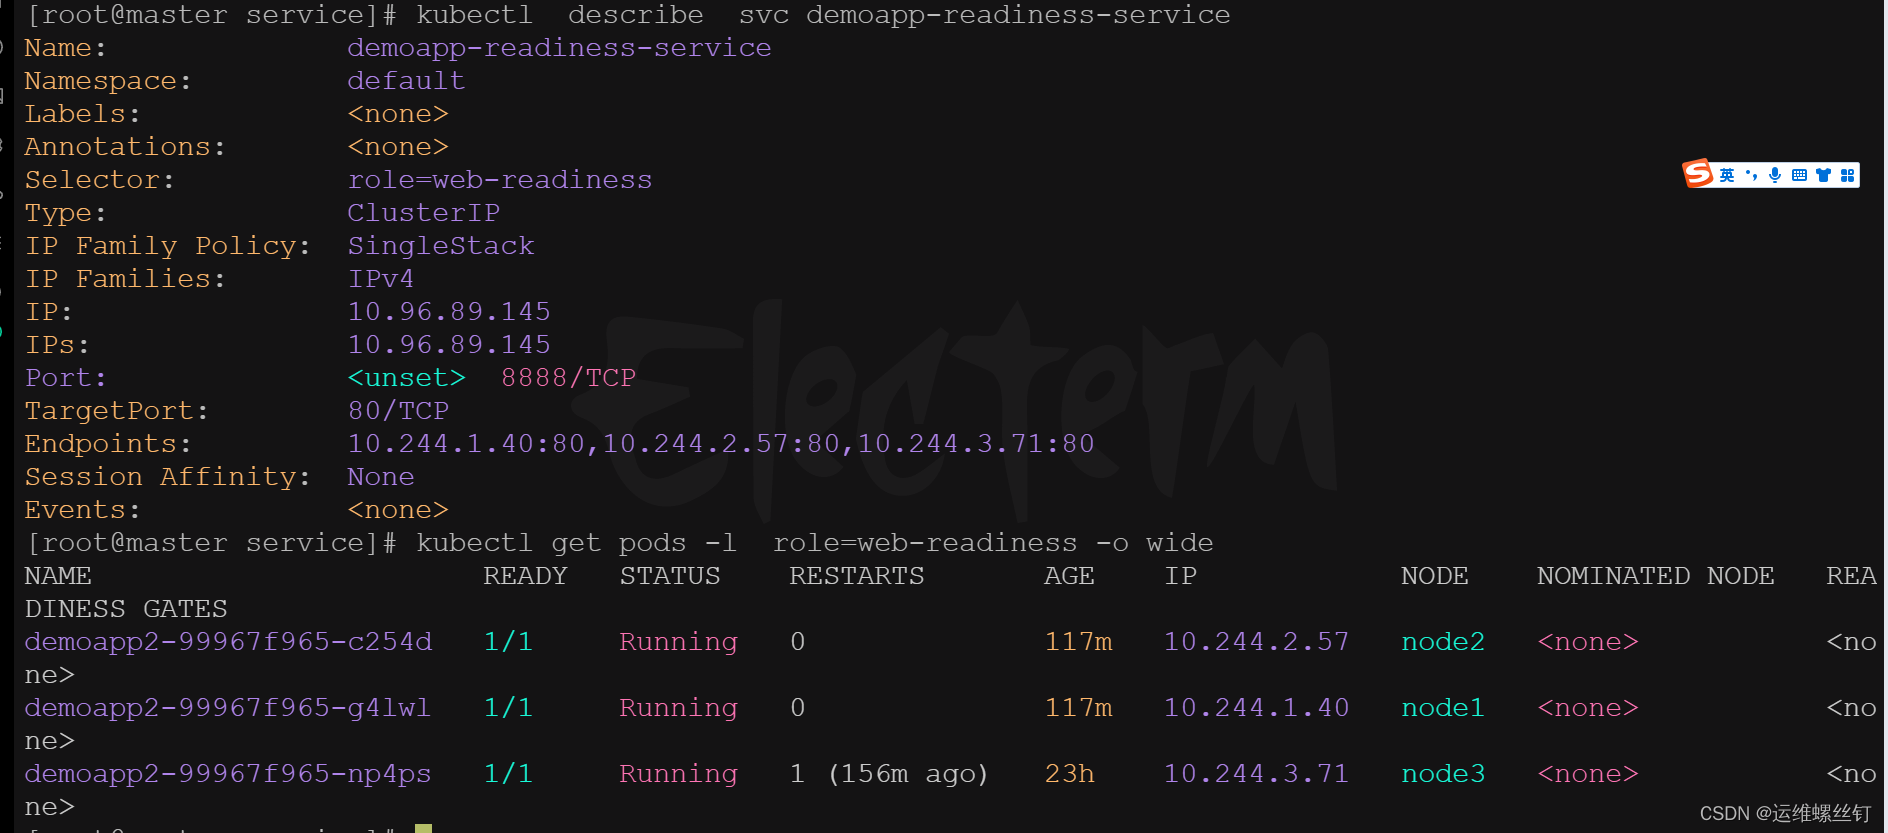1888x833 pixels.
Task: Click the <unset> port name
Action: coord(406,378)
